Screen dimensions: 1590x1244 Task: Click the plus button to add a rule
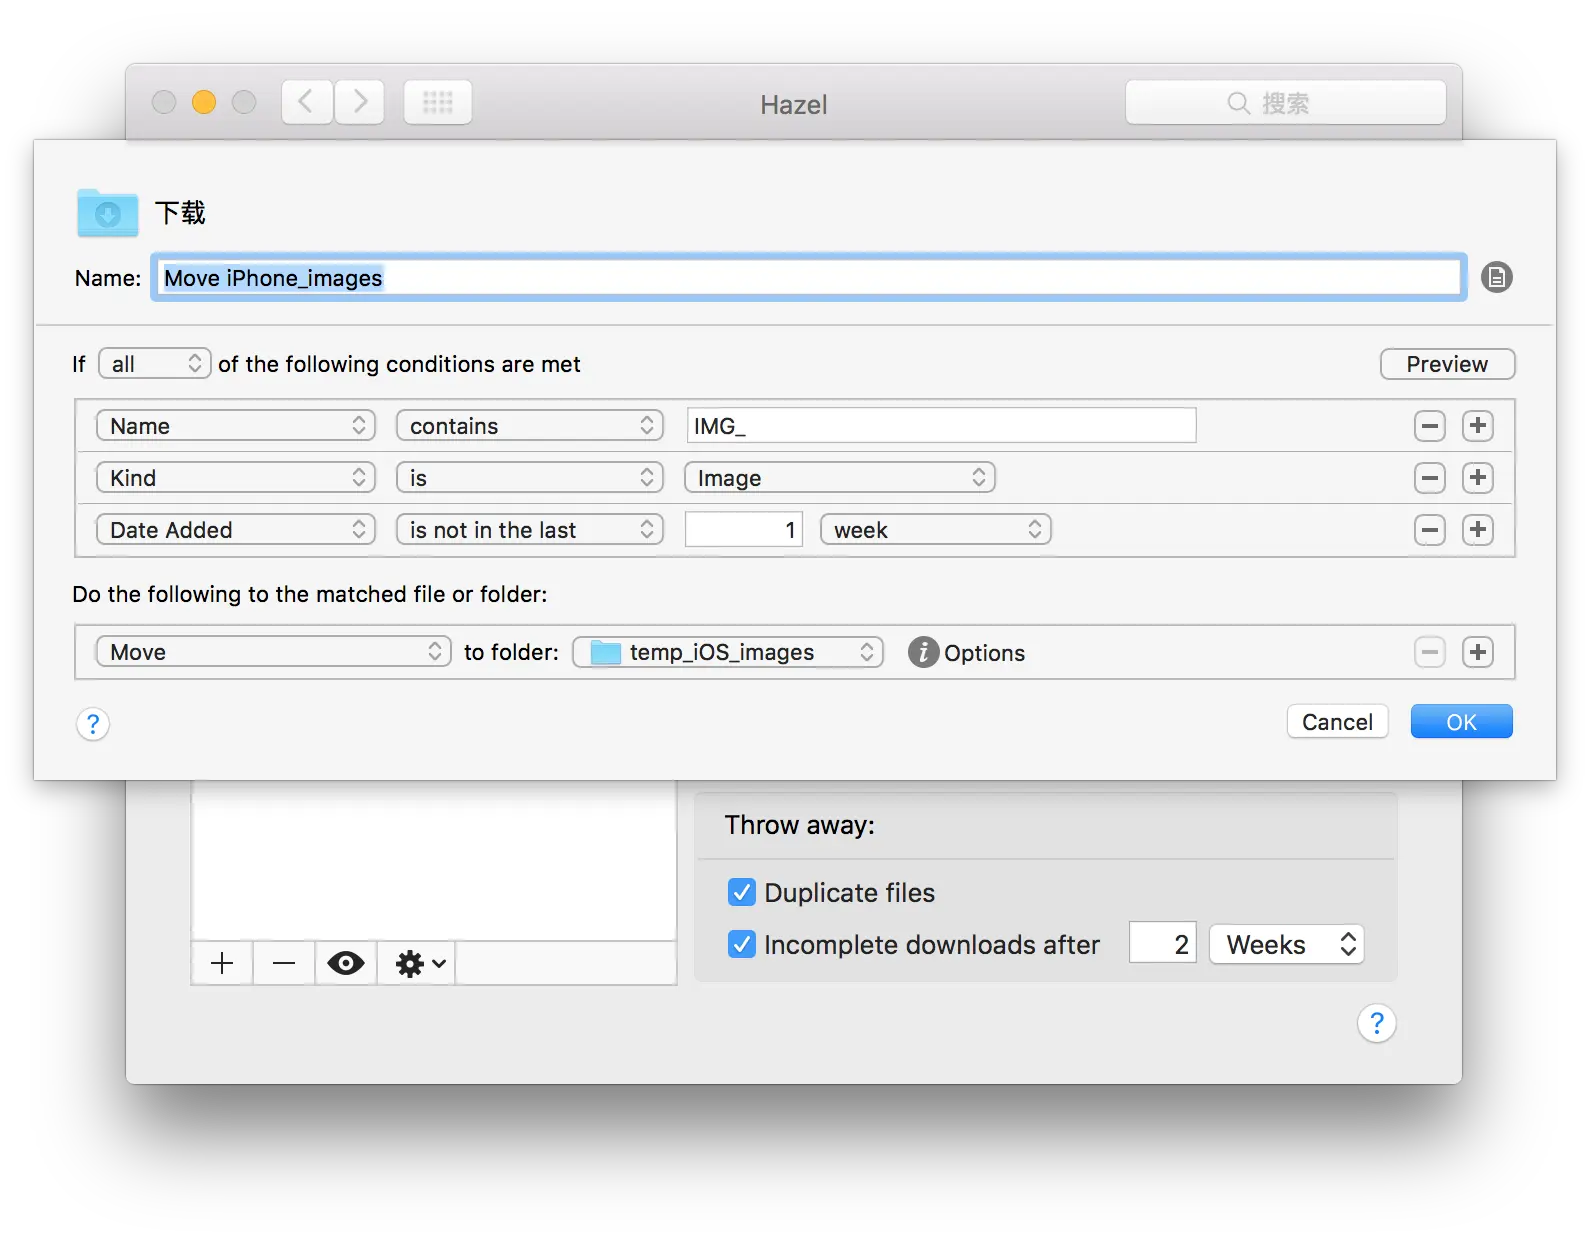(x=222, y=964)
